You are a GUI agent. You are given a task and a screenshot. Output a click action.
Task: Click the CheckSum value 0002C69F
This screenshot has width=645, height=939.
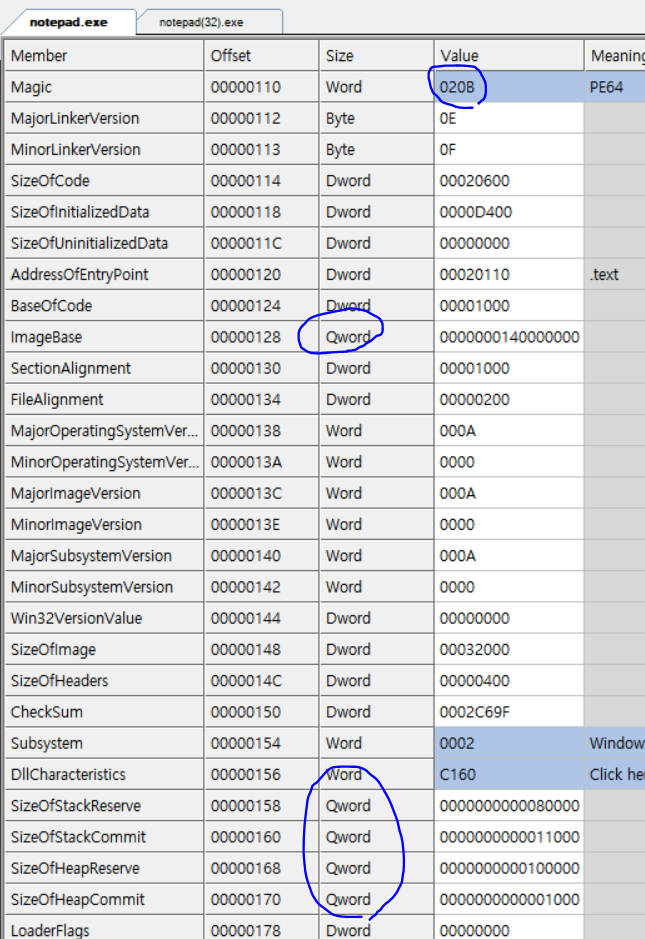509,711
